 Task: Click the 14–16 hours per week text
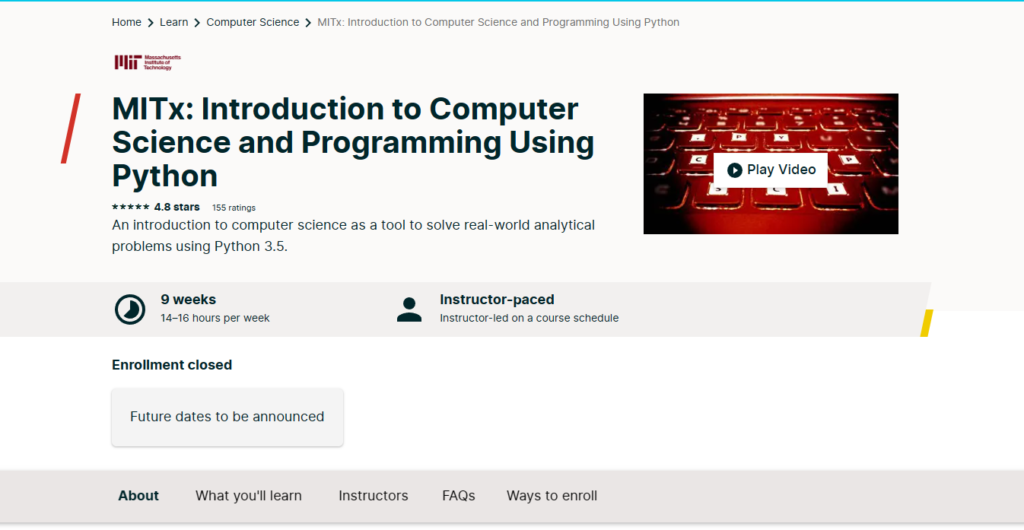(x=215, y=319)
